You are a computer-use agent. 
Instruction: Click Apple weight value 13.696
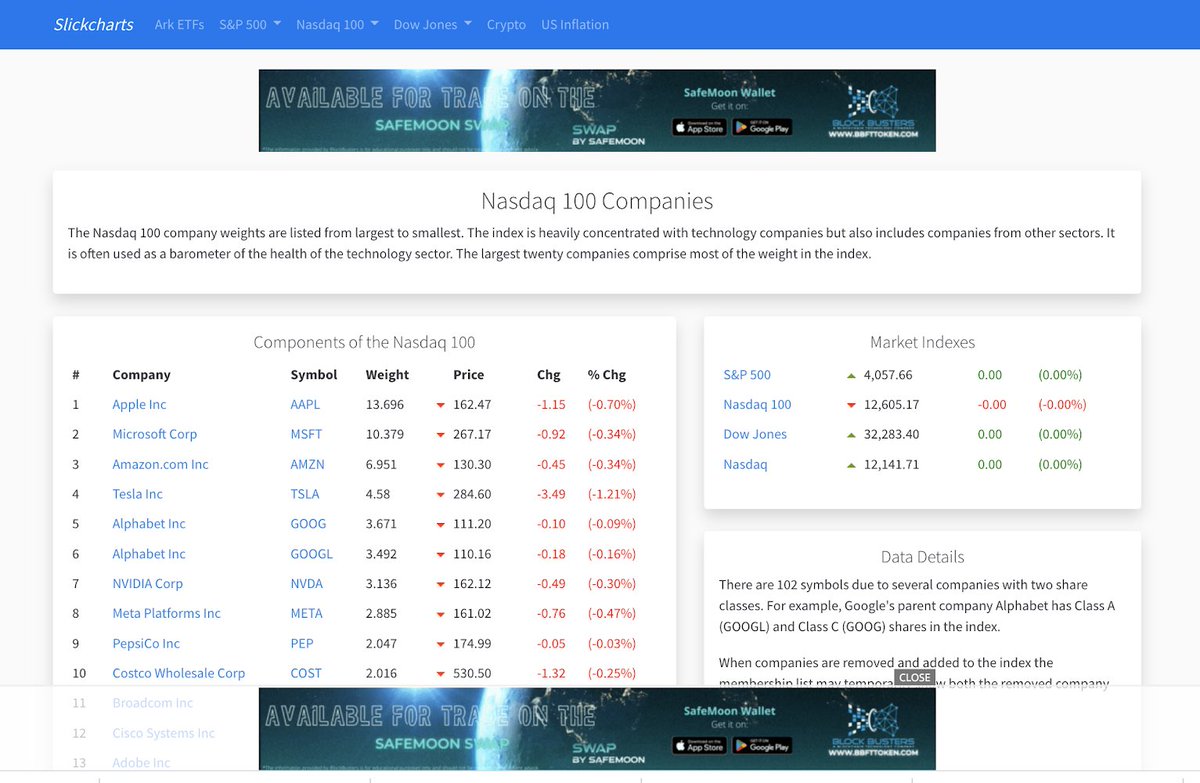click(385, 405)
